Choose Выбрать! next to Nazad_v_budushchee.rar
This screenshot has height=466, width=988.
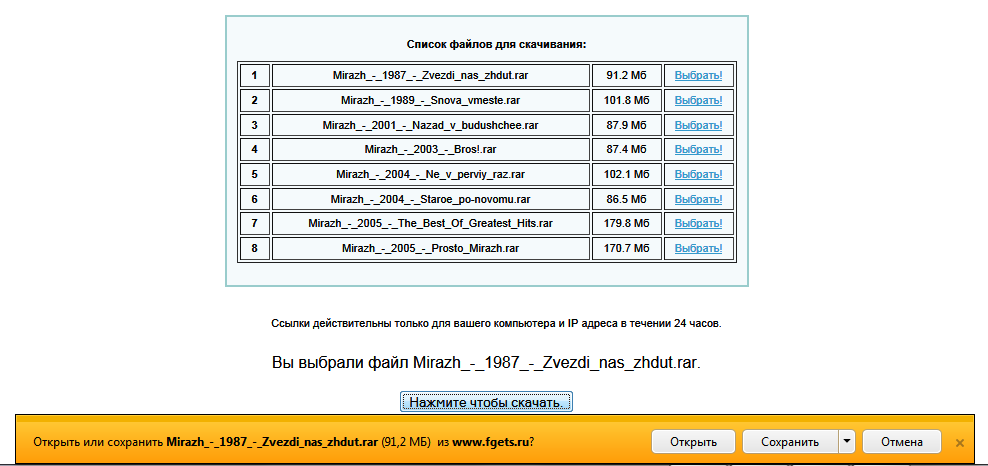(x=698, y=125)
